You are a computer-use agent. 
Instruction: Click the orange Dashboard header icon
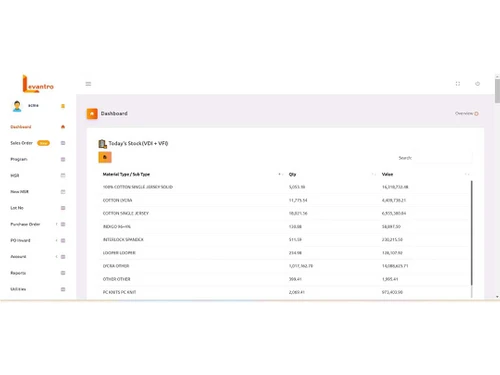92,114
